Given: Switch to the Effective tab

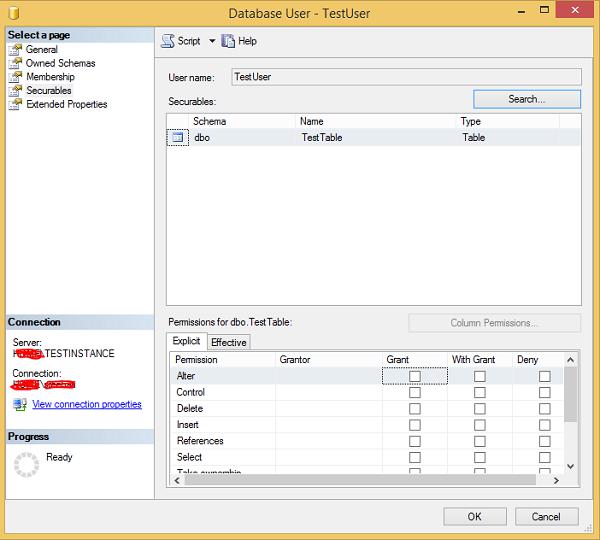Looking at the screenshot, I should 229,342.
